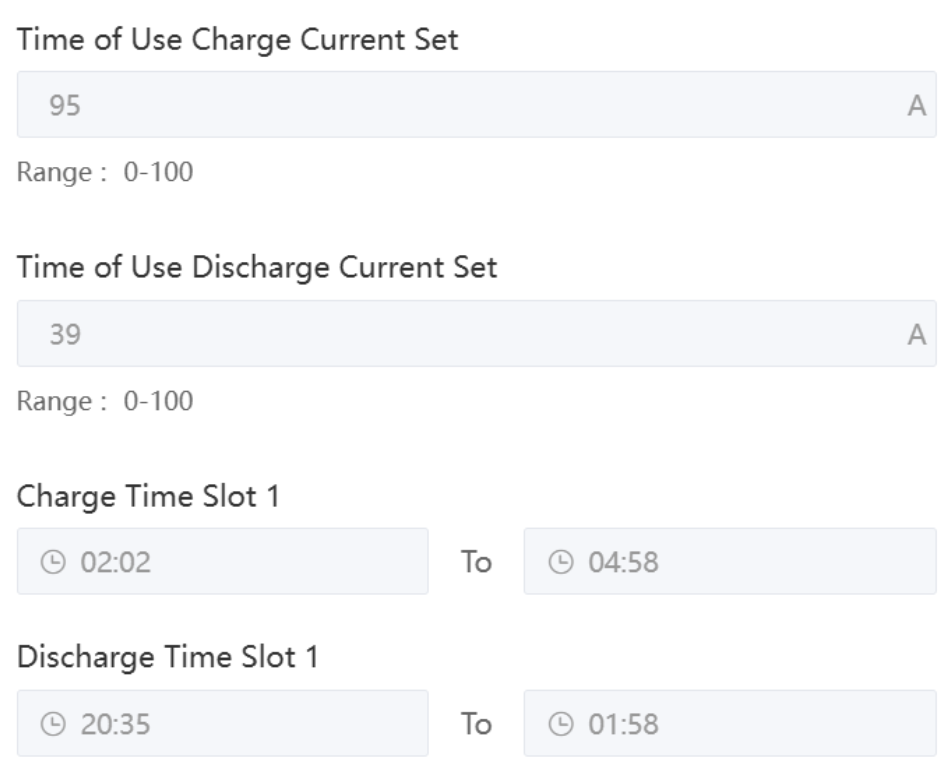Image resolution: width=940 pixels, height=772 pixels.
Task: Open the Charge Time Slot 1 end time 04:58
Action: pos(730,562)
